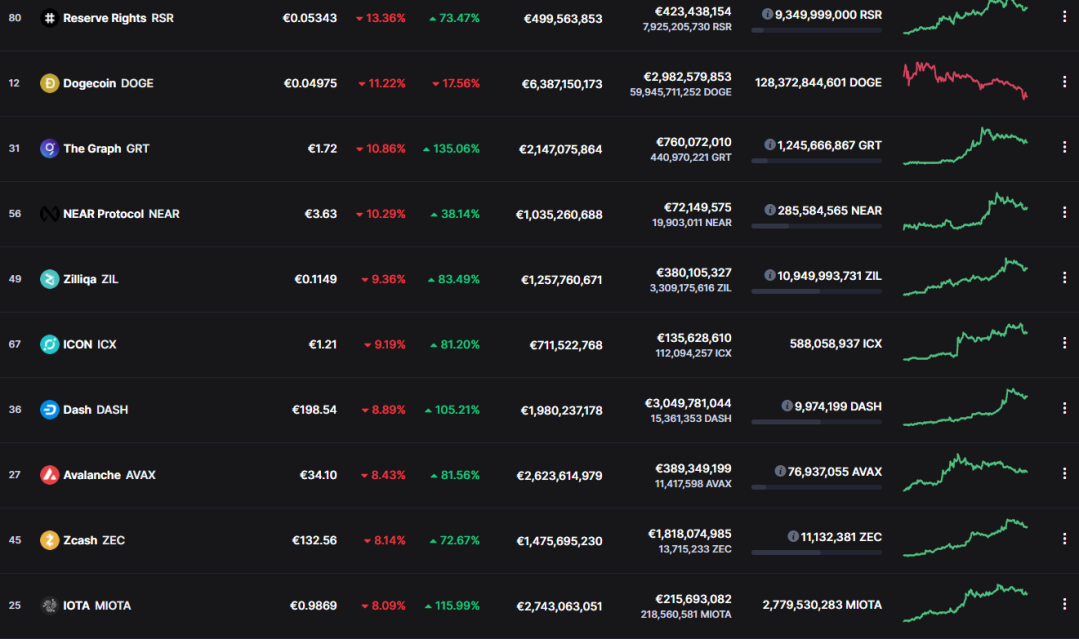Click the Dogecoin volume 59,945,711,252 DOGE
Screen dimensions: 1079x639
(x=681, y=92)
